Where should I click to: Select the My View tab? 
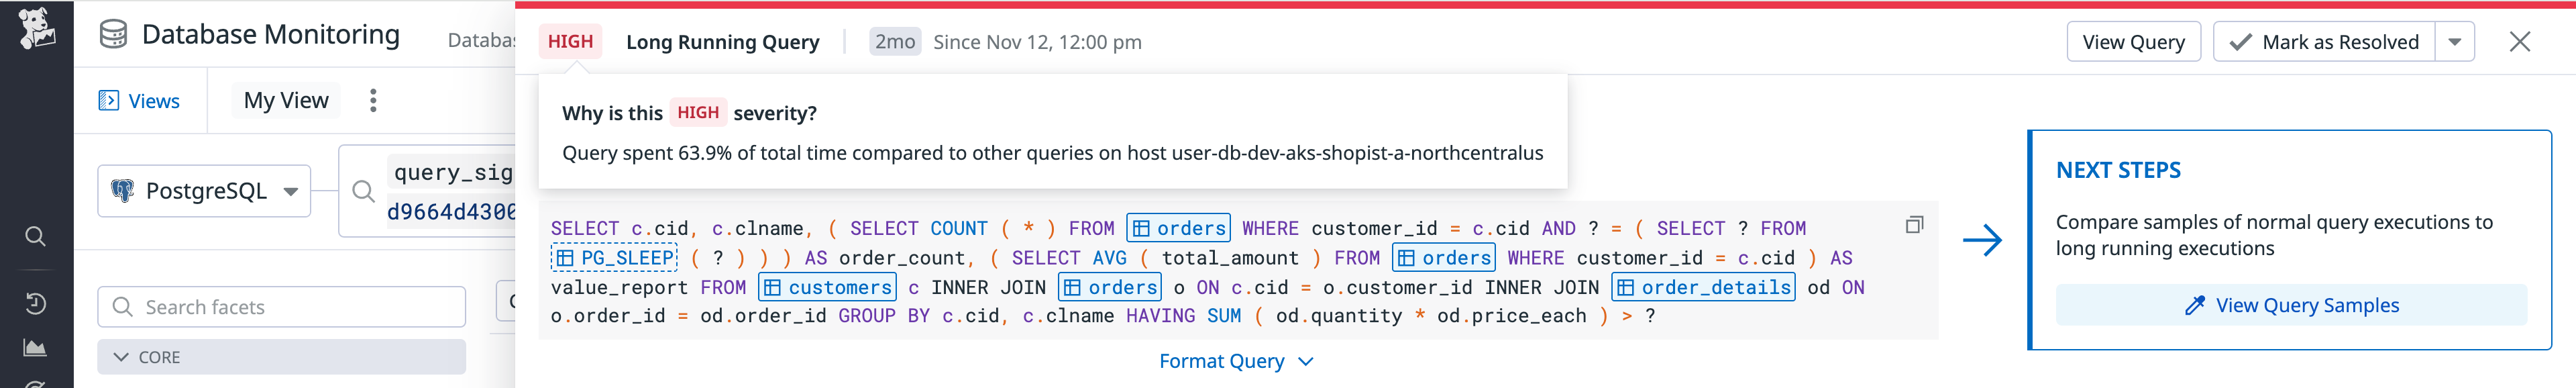point(286,101)
